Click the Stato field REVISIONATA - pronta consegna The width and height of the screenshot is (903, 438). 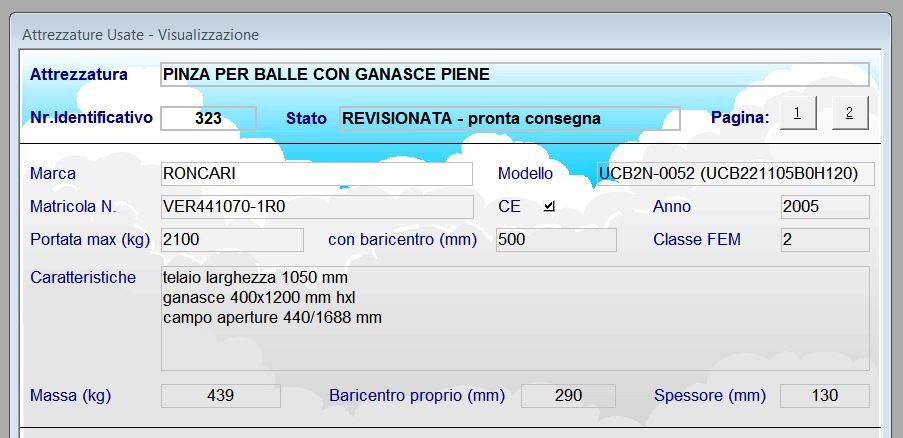coord(509,119)
